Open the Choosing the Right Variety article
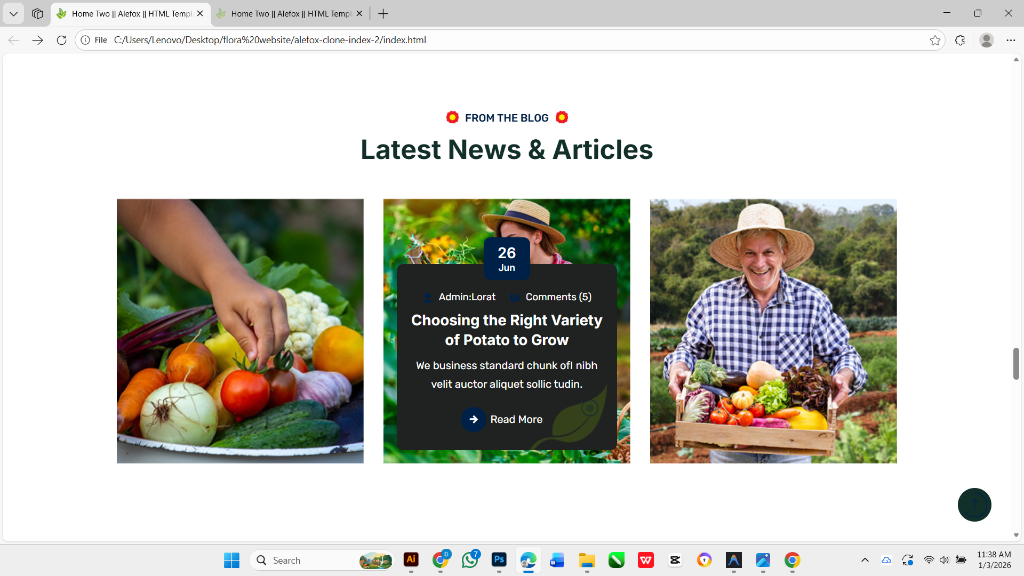 506,330
